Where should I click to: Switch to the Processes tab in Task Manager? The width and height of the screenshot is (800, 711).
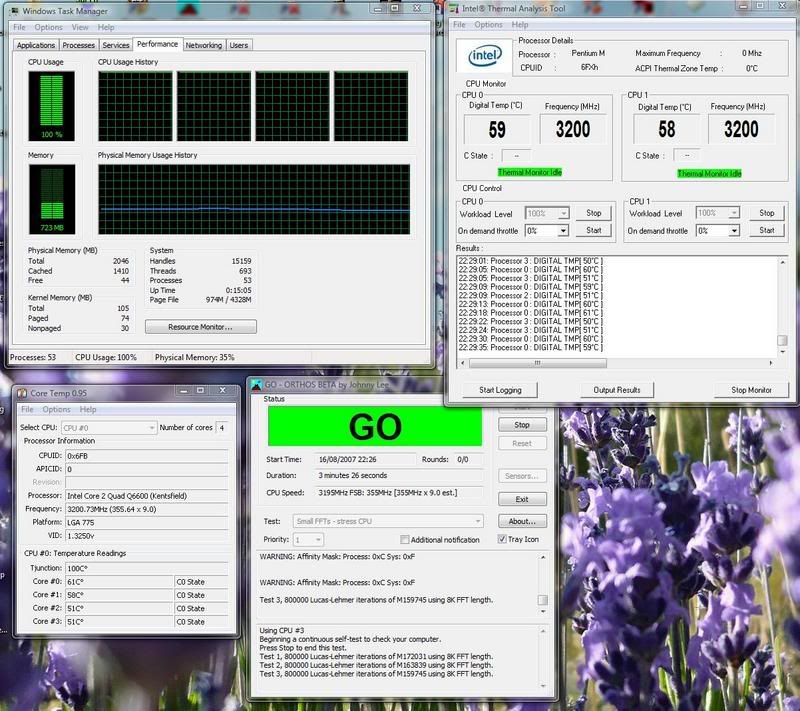tap(79, 45)
